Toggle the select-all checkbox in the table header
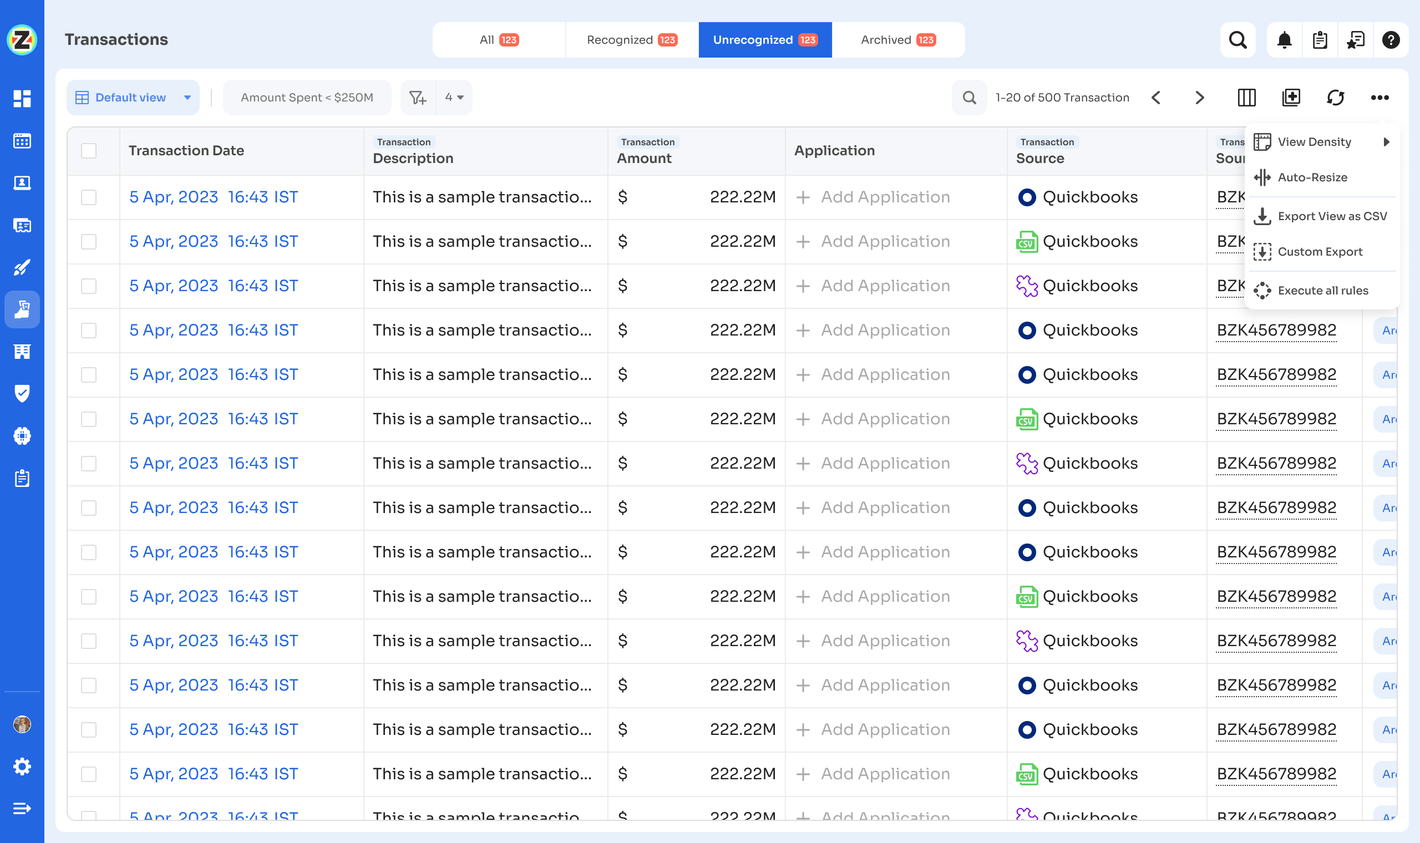1420x843 pixels. [89, 151]
